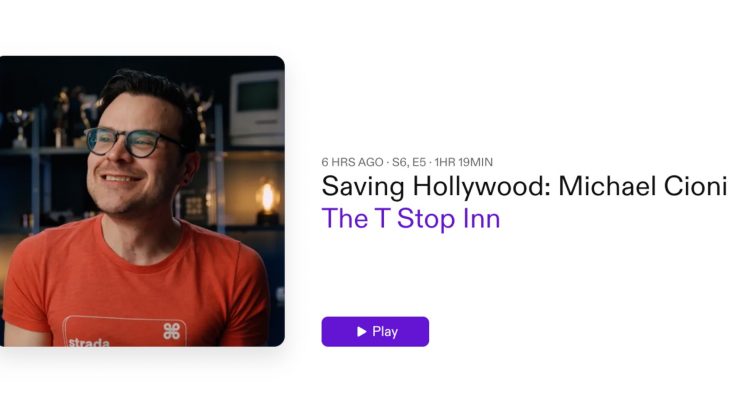Open the Saving Hollywood: Michael Cioni title

[524, 186]
